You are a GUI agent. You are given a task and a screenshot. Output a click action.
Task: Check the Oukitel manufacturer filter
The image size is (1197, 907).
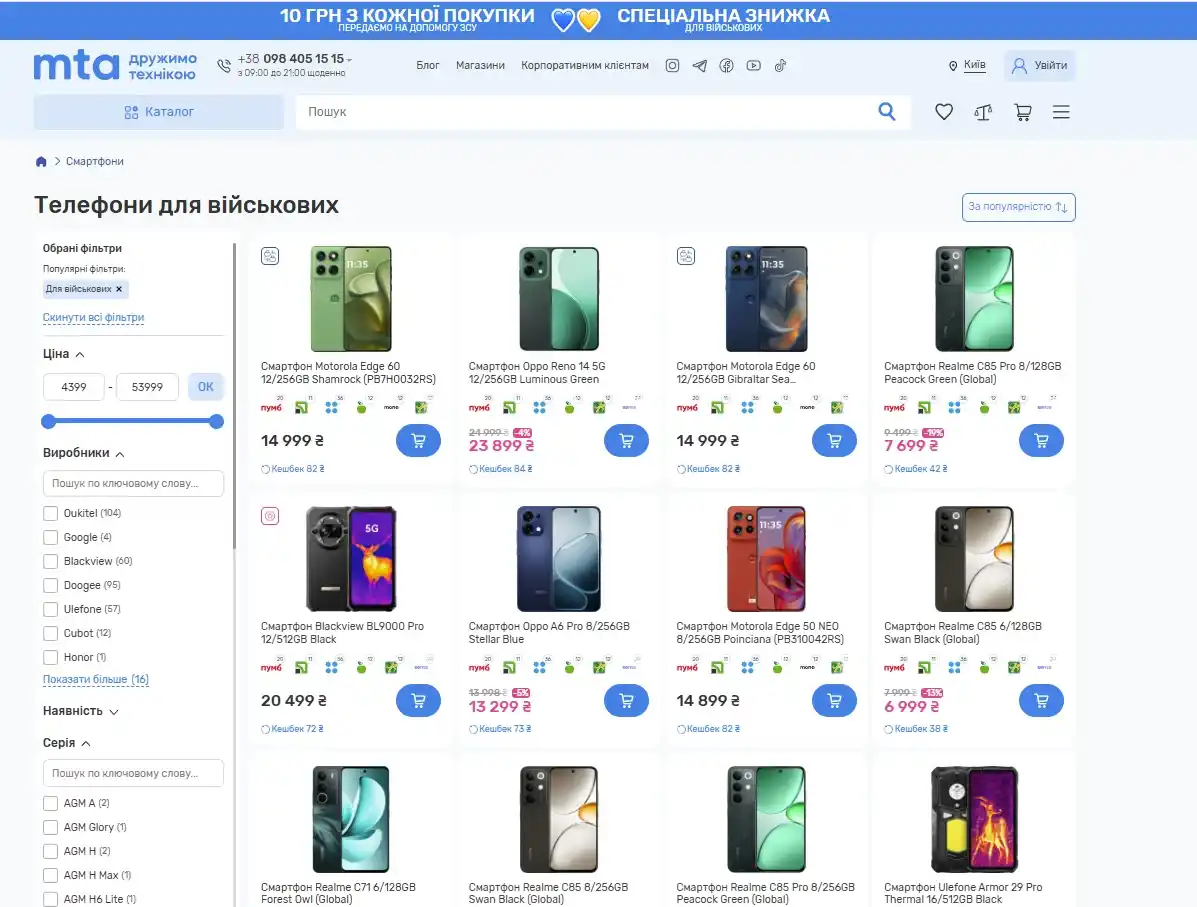coord(50,512)
